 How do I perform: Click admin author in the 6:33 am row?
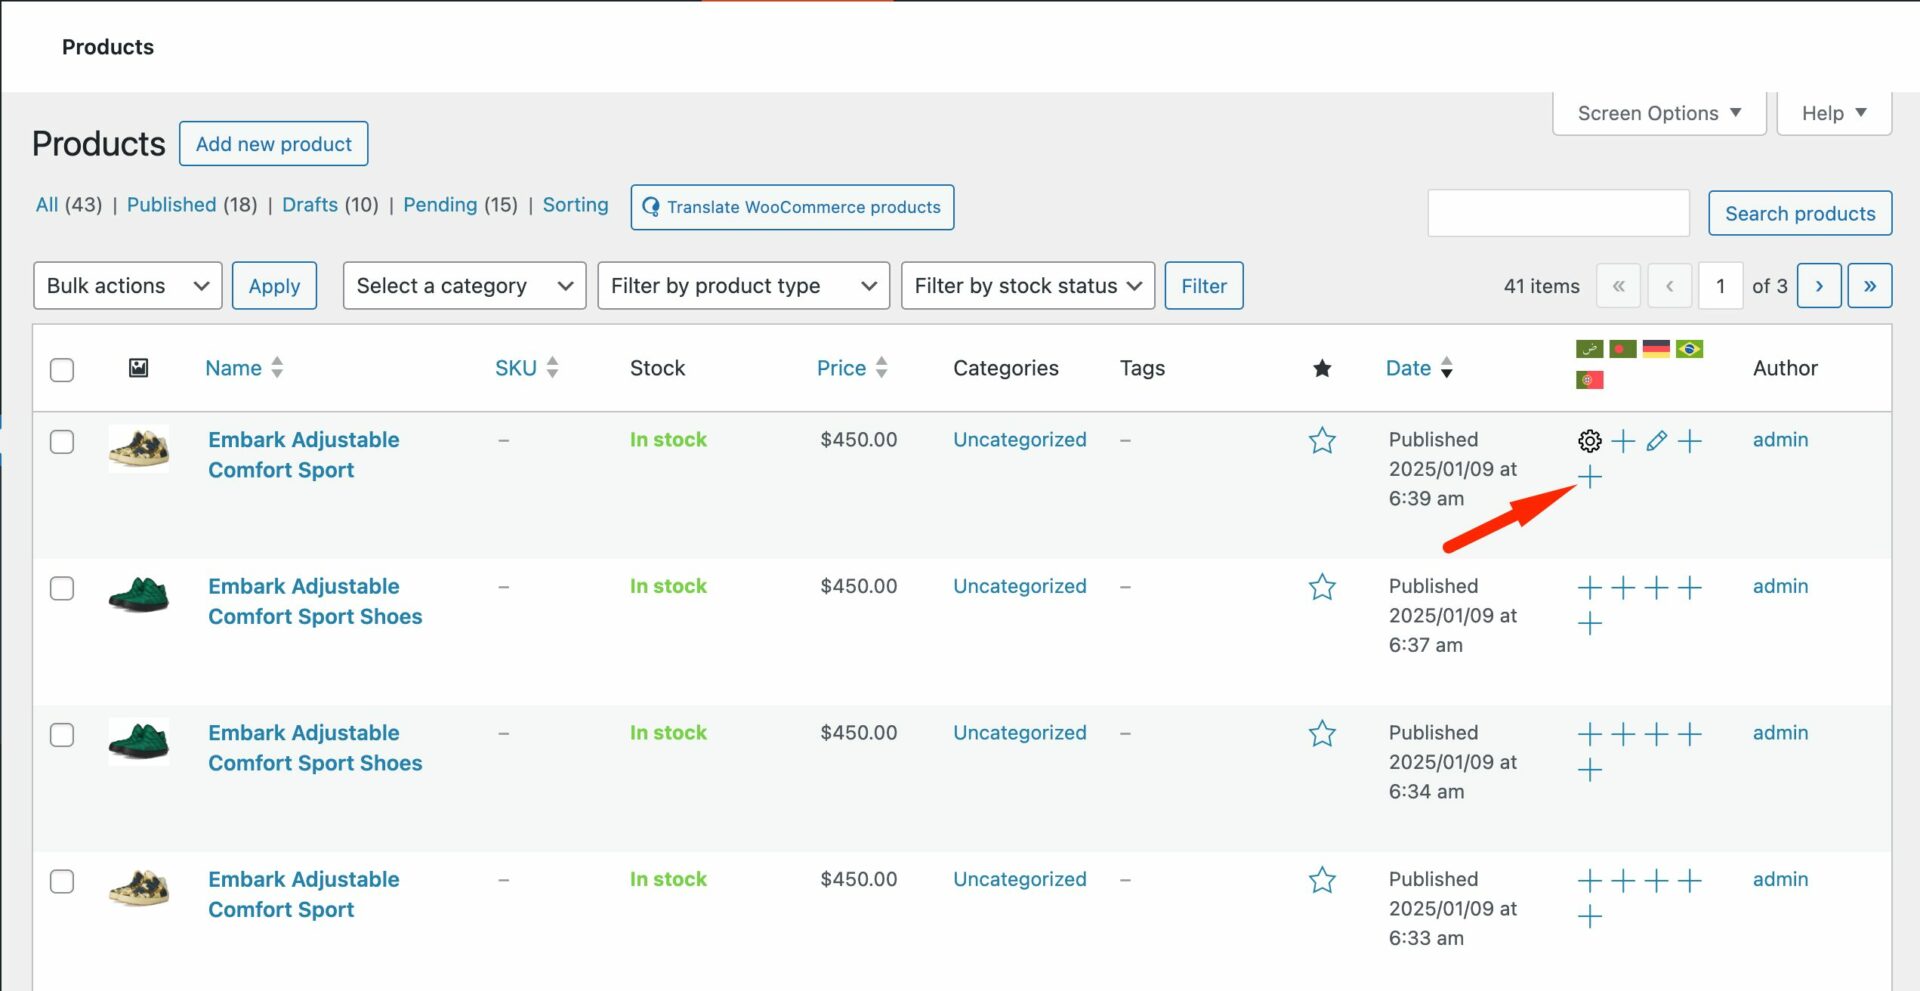pos(1780,879)
